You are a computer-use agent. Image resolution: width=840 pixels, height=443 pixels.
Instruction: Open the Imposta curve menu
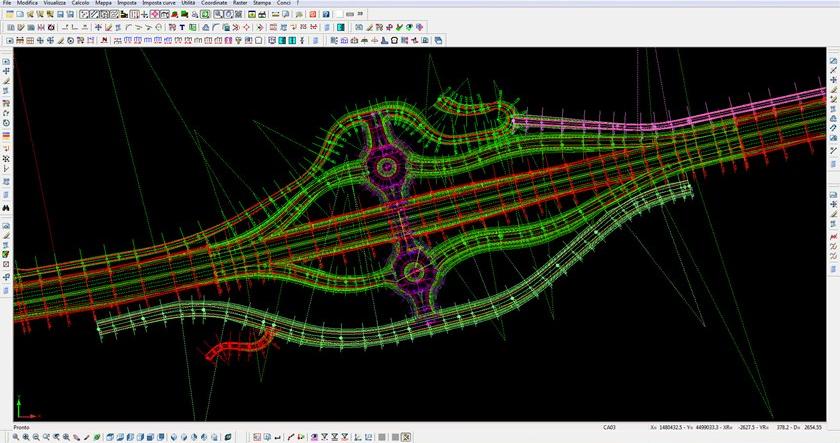click(159, 4)
